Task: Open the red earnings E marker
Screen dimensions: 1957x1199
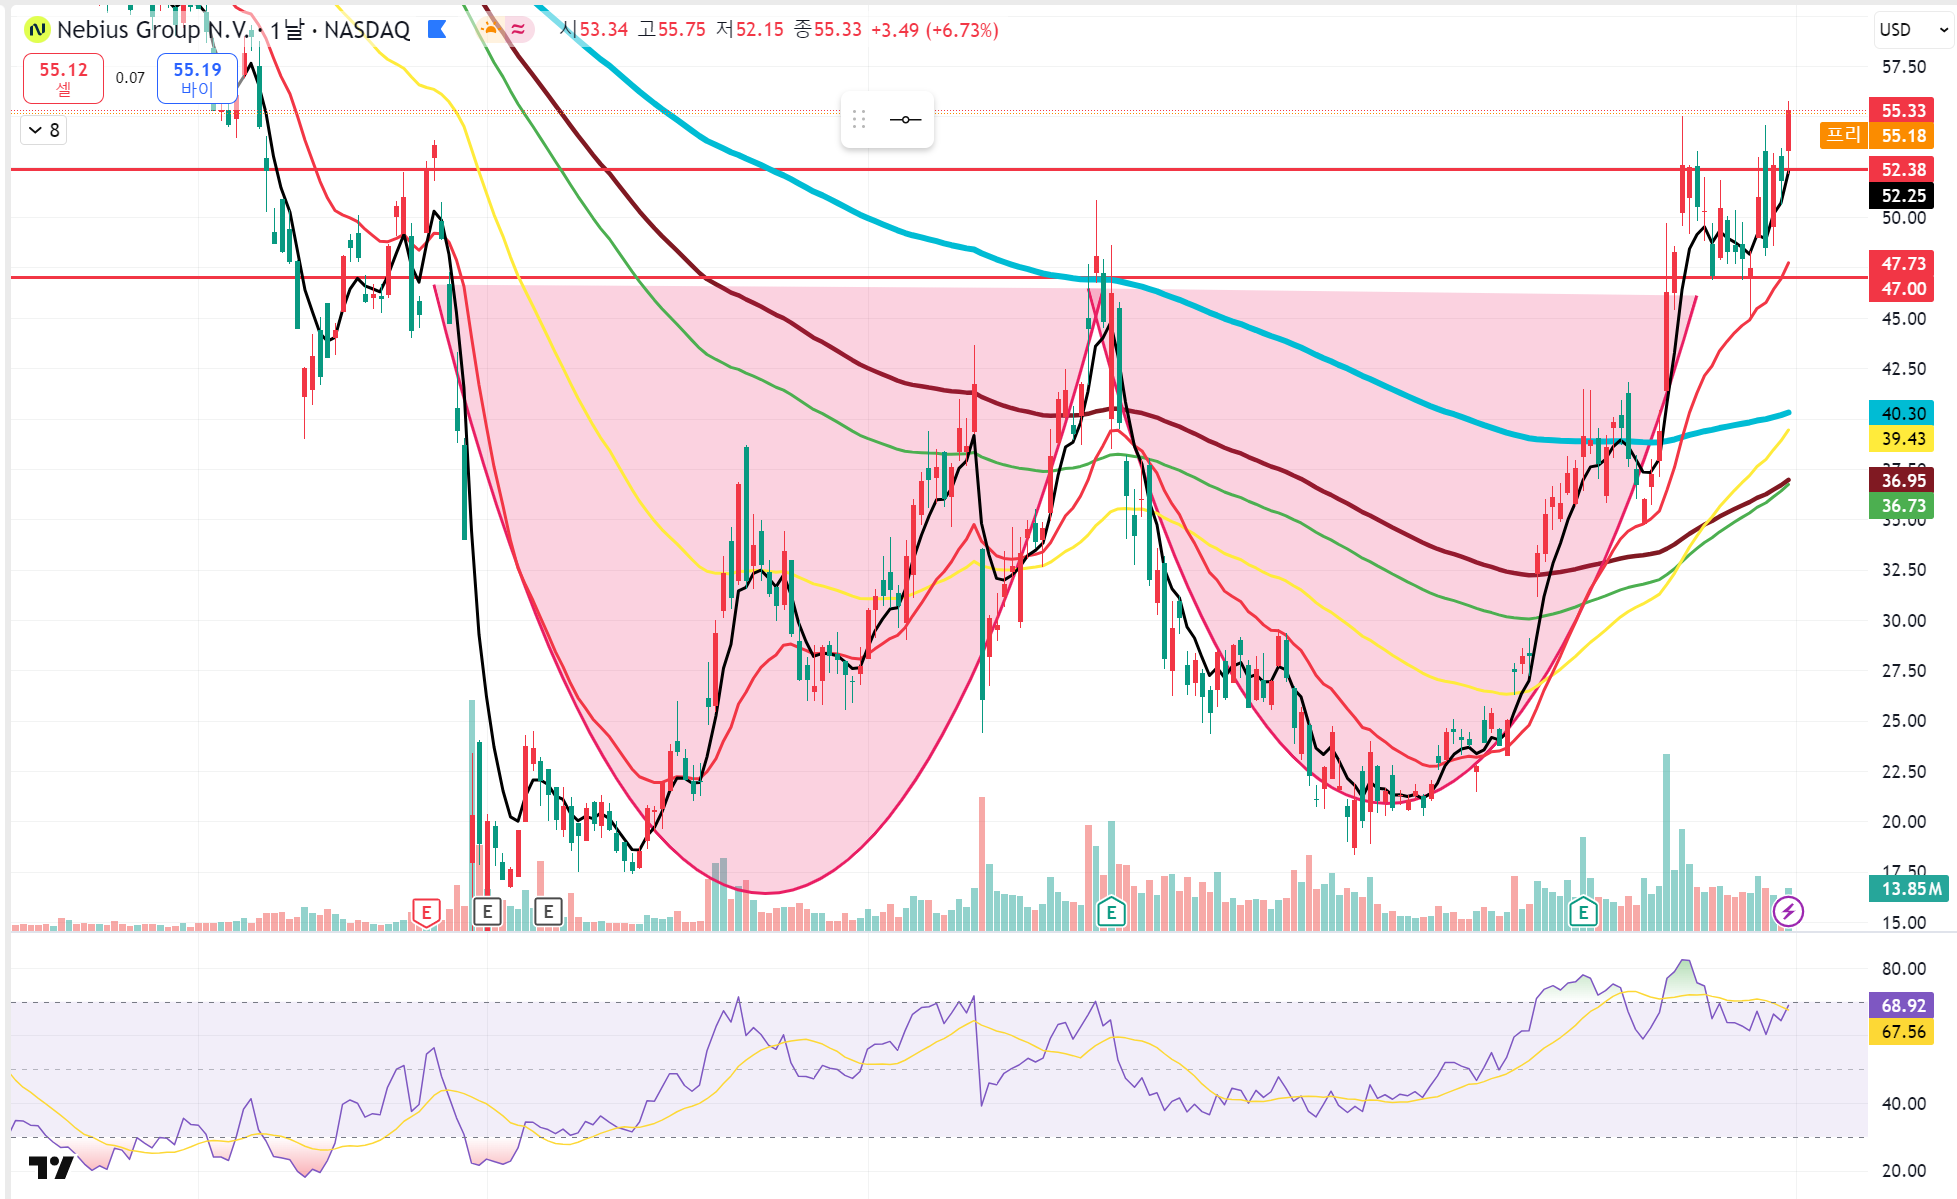Action: [x=427, y=912]
